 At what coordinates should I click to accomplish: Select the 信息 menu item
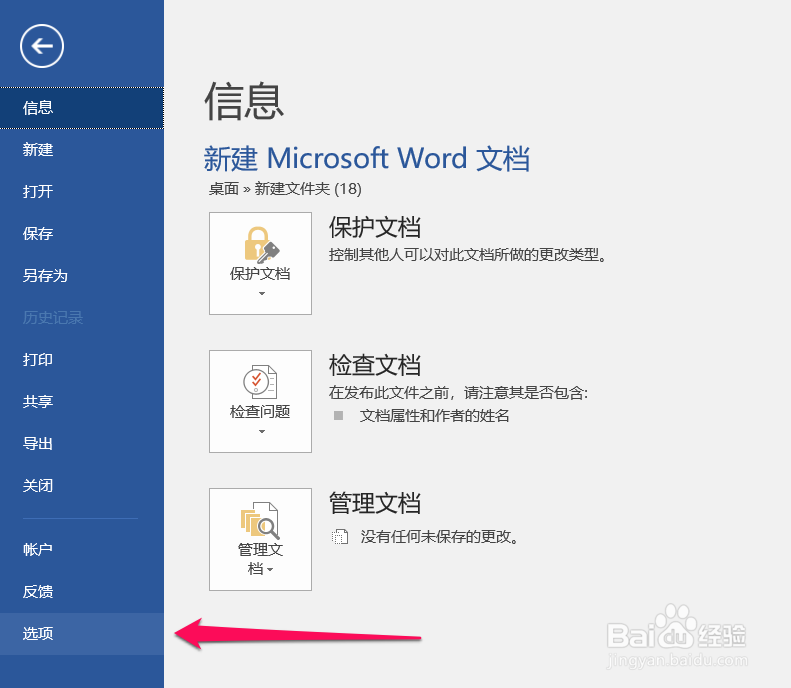(82, 108)
